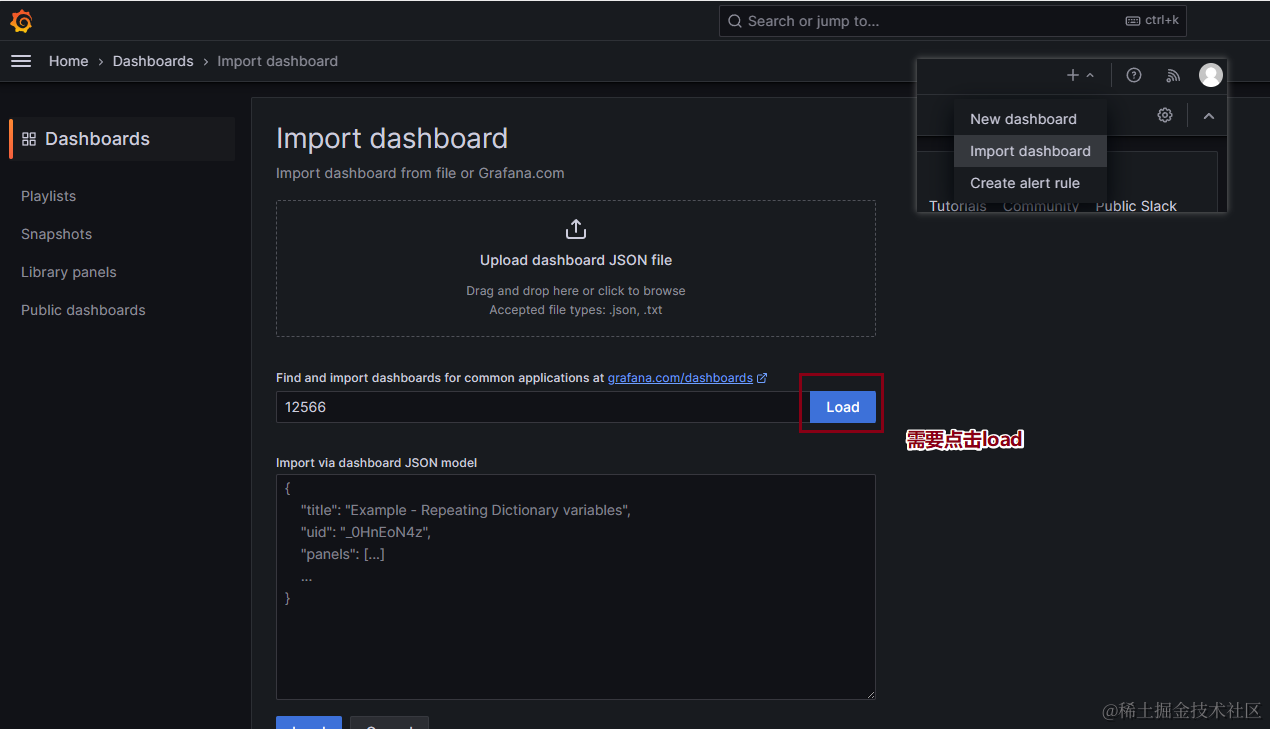Click the dashboard ID field containing 12566
Screen dimensions: 1270x729
click(540, 407)
